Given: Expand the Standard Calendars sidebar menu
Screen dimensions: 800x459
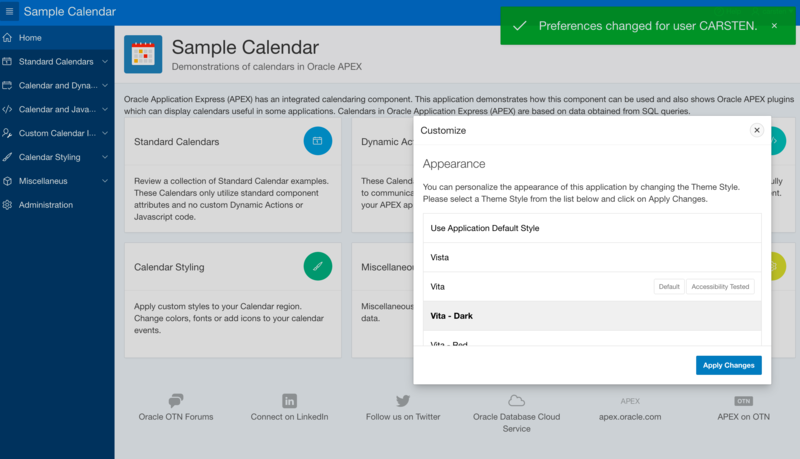Looking at the screenshot, I should coord(105,62).
